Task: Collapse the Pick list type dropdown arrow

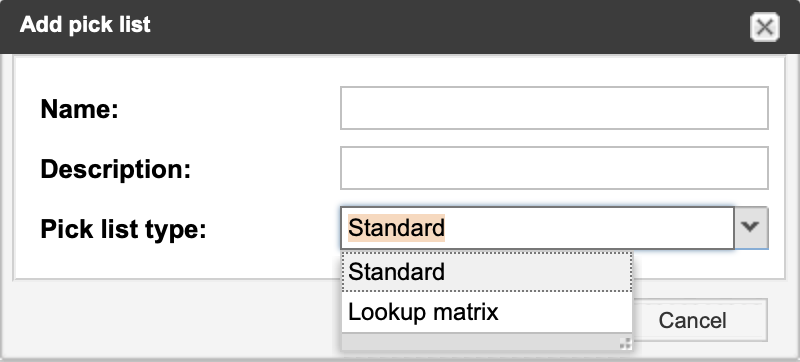Action: [x=751, y=228]
